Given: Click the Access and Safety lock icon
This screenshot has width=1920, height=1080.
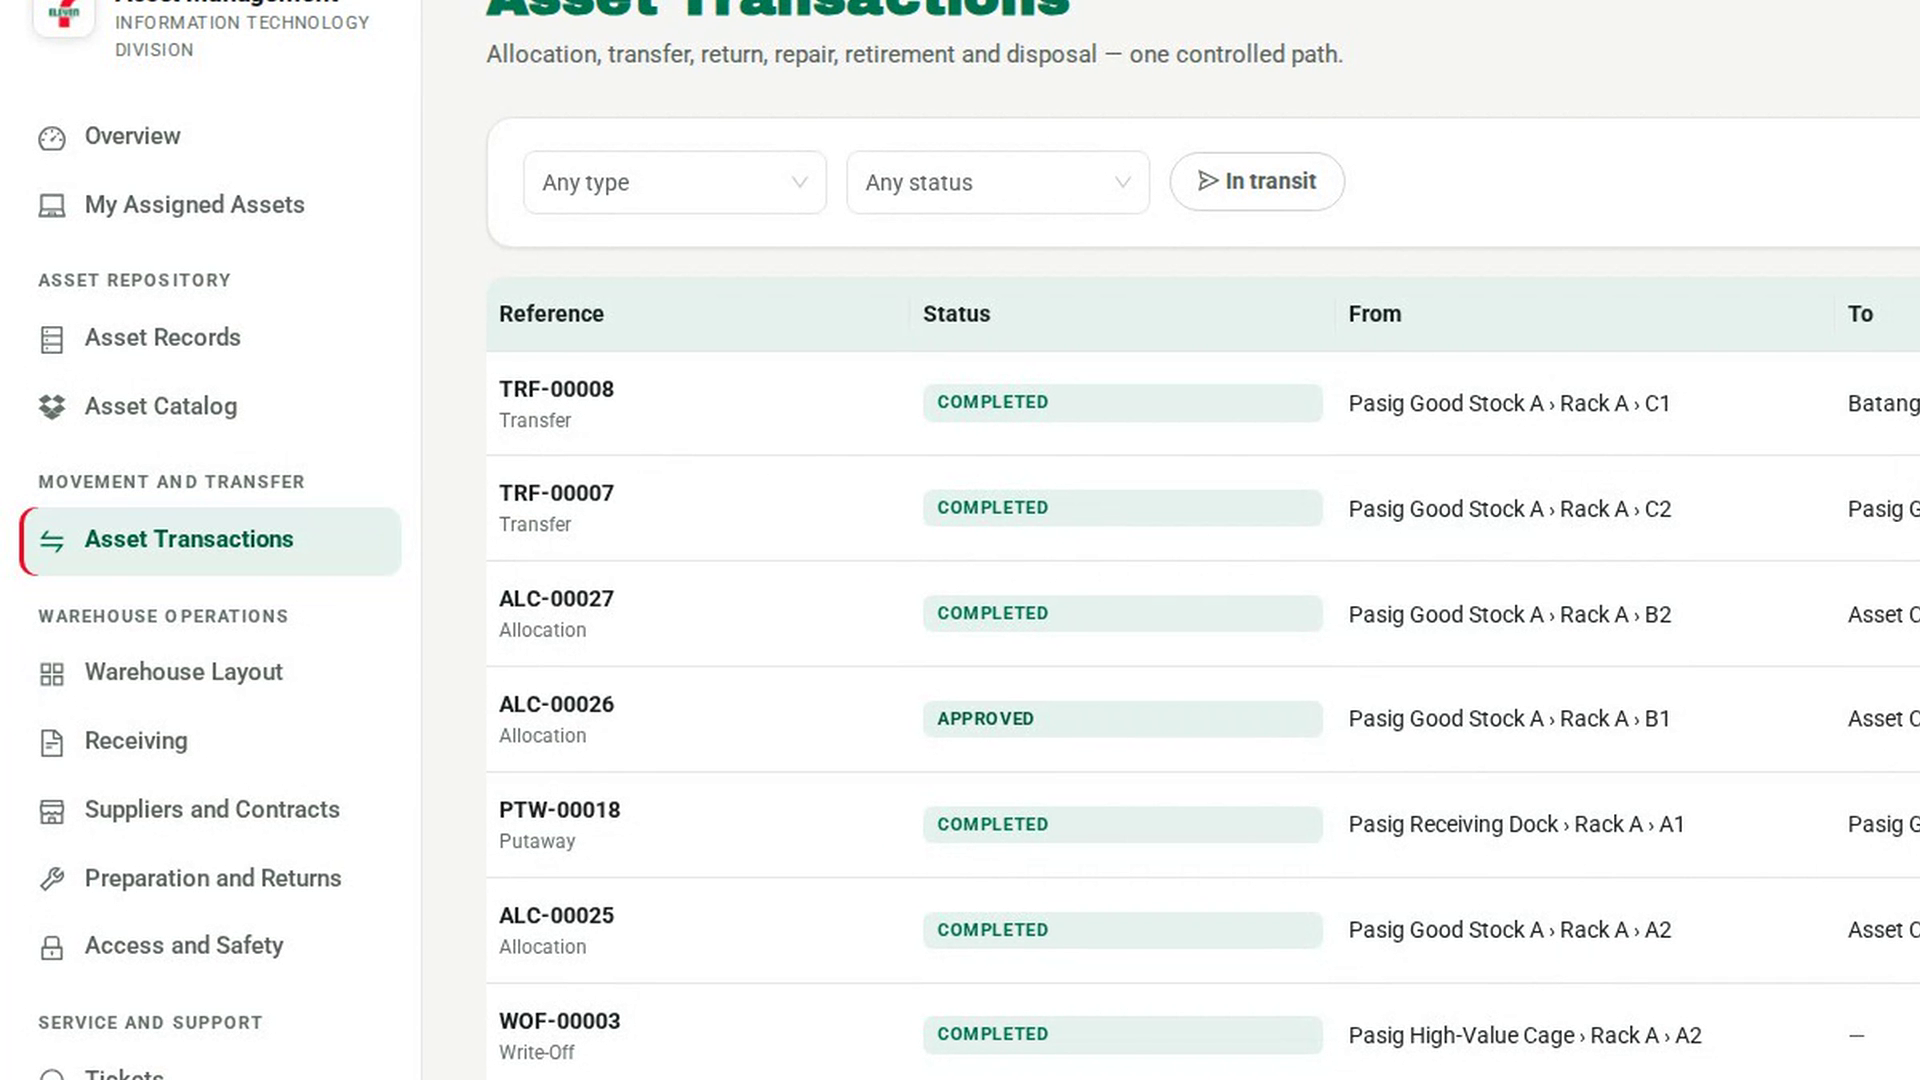Looking at the screenshot, I should click(52, 947).
